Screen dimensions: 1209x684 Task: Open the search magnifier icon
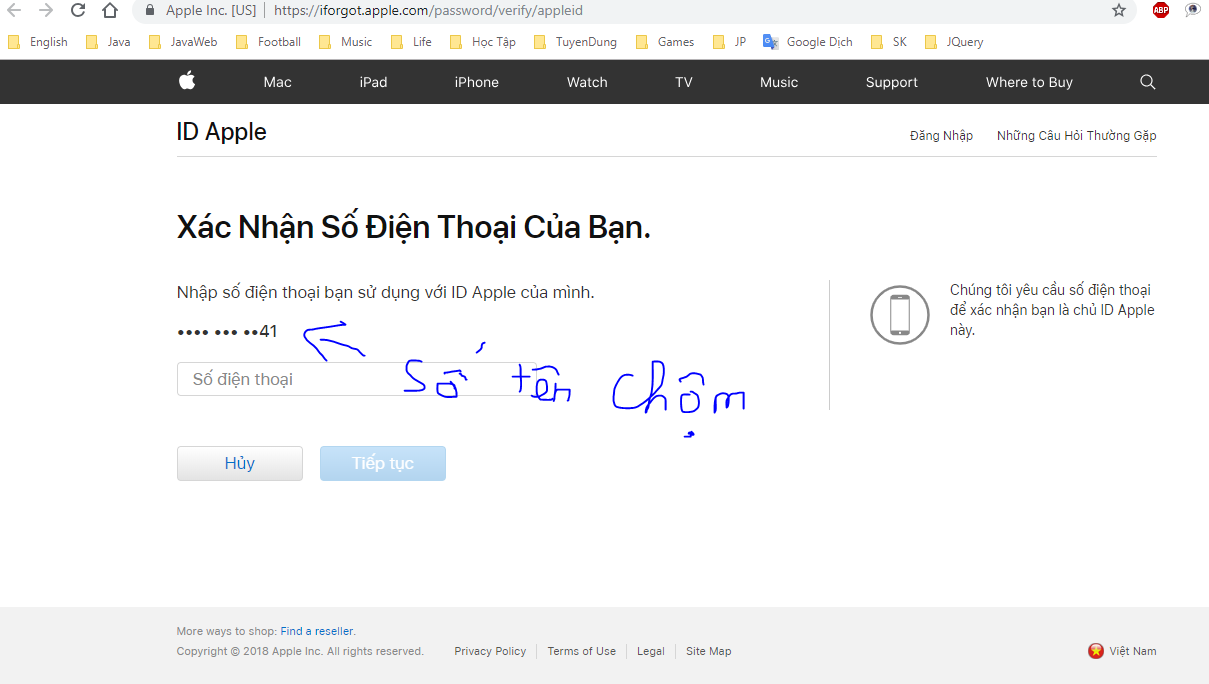click(1148, 82)
